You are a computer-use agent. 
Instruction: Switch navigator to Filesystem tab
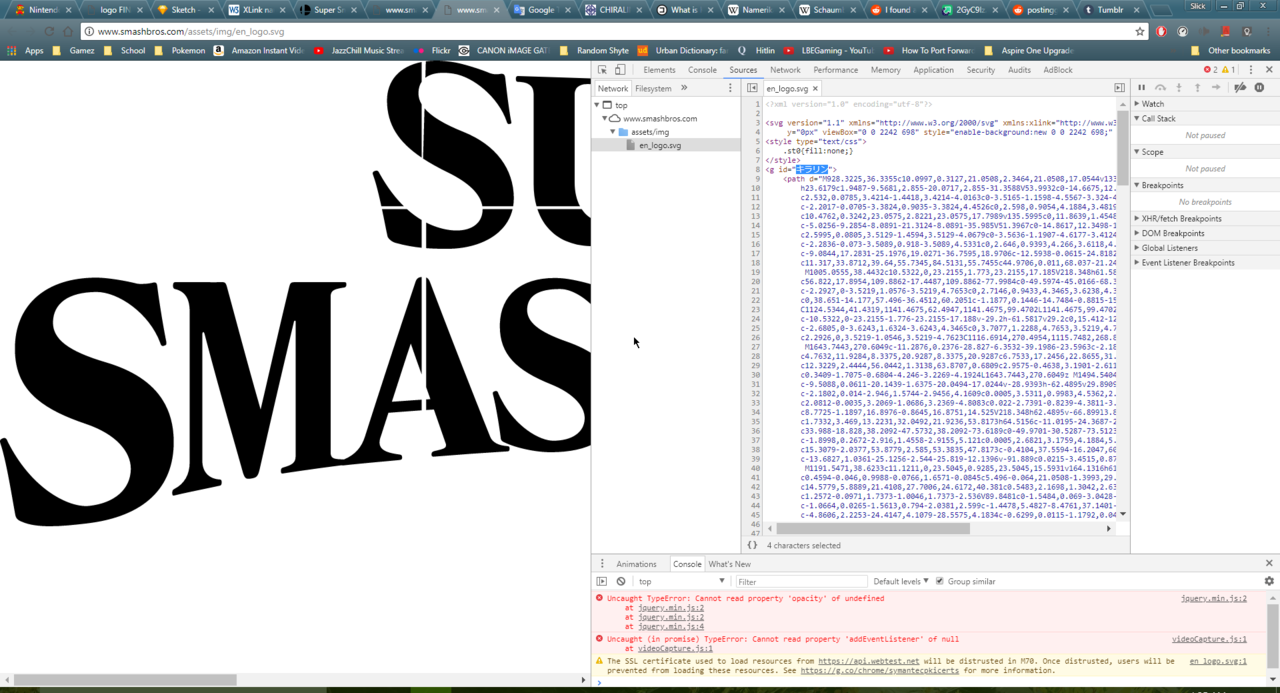click(x=653, y=88)
